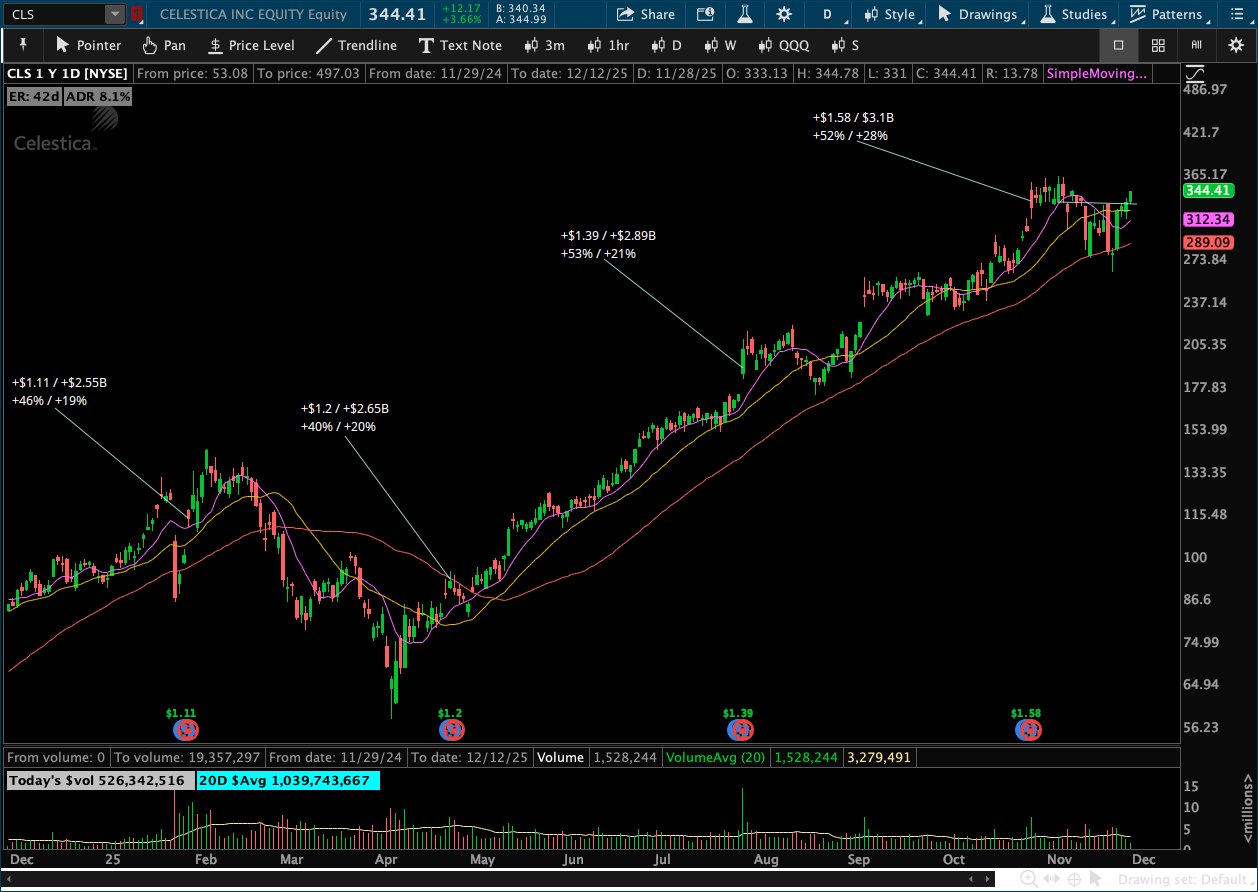This screenshot has width=1258, height=892.
Task: Open the Style dropdown menu
Action: (892, 14)
